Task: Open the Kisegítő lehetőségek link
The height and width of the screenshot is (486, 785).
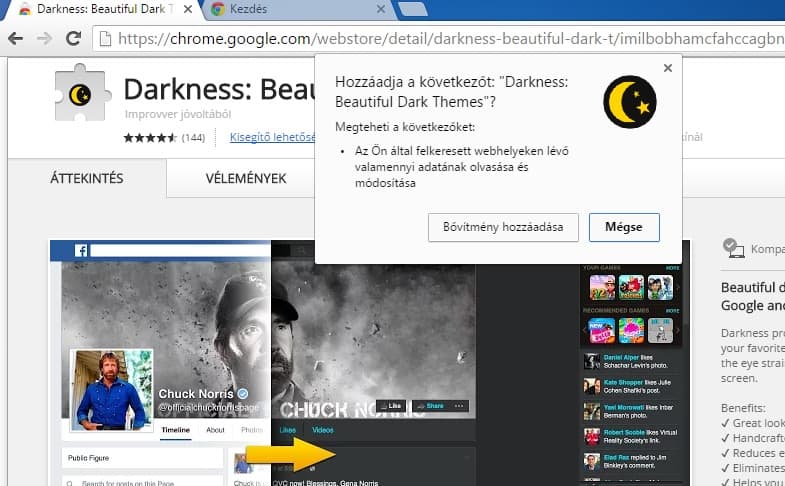Action: (273, 137)
